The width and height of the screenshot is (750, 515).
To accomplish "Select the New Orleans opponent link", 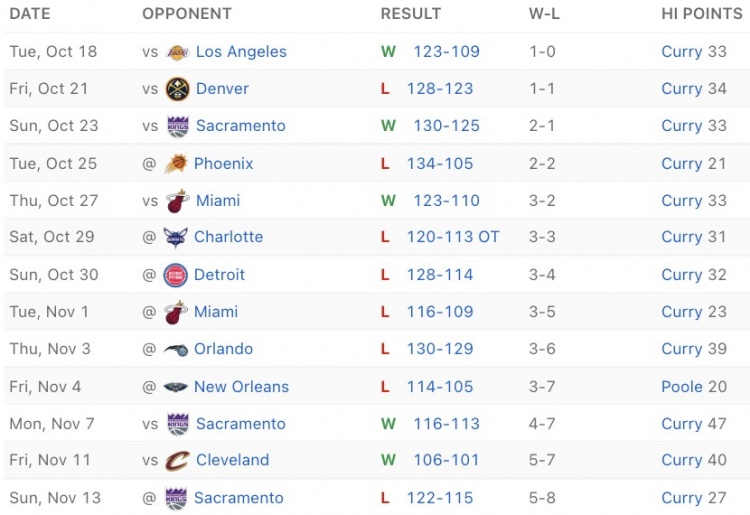I will tap(241, 387).
